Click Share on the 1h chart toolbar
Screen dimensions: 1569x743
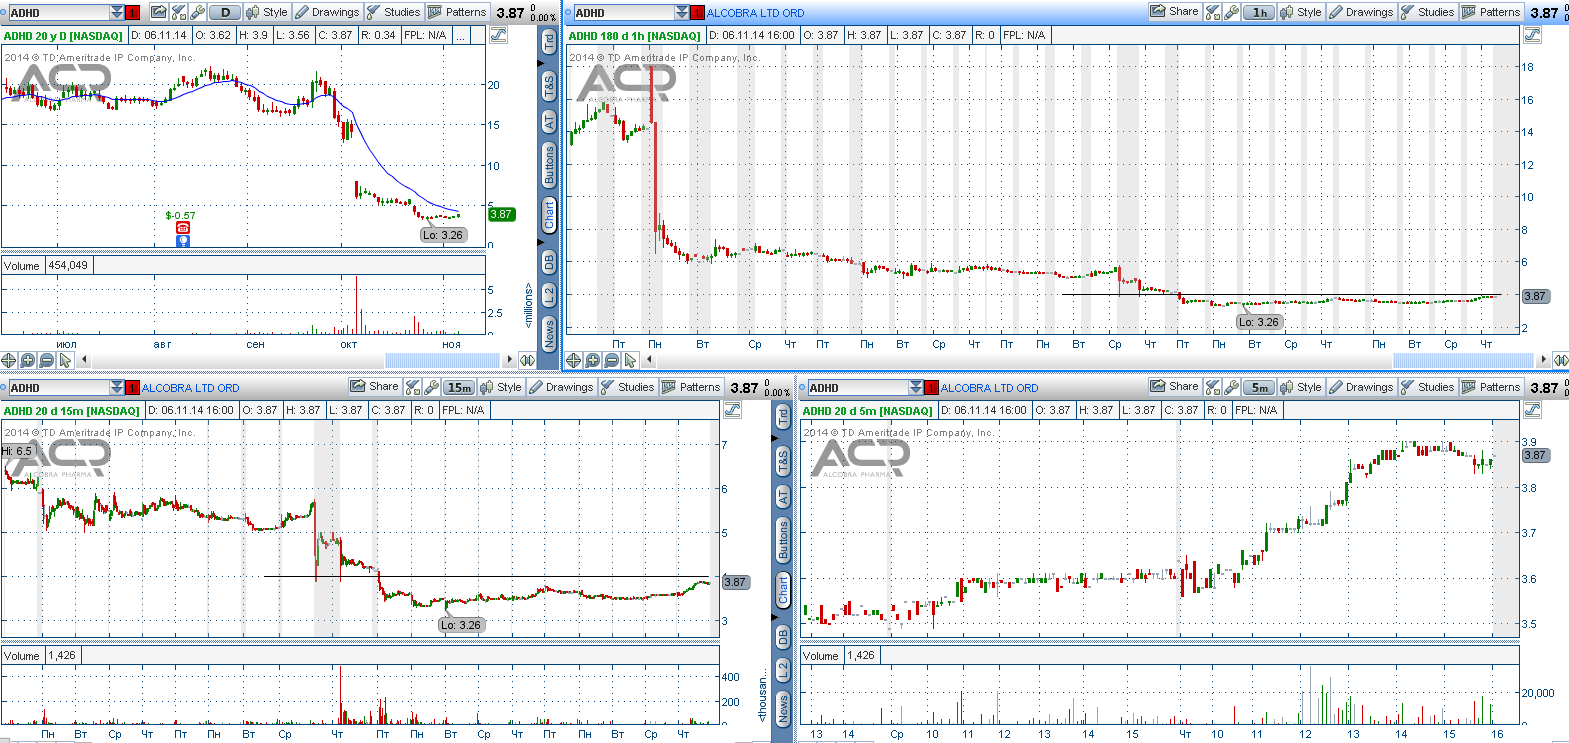(1174, 12)
